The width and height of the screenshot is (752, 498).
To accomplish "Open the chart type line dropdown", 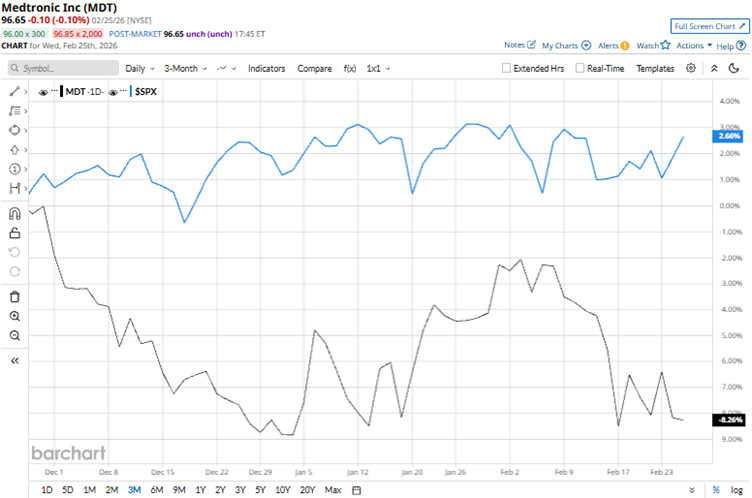I will click(226, 69).
